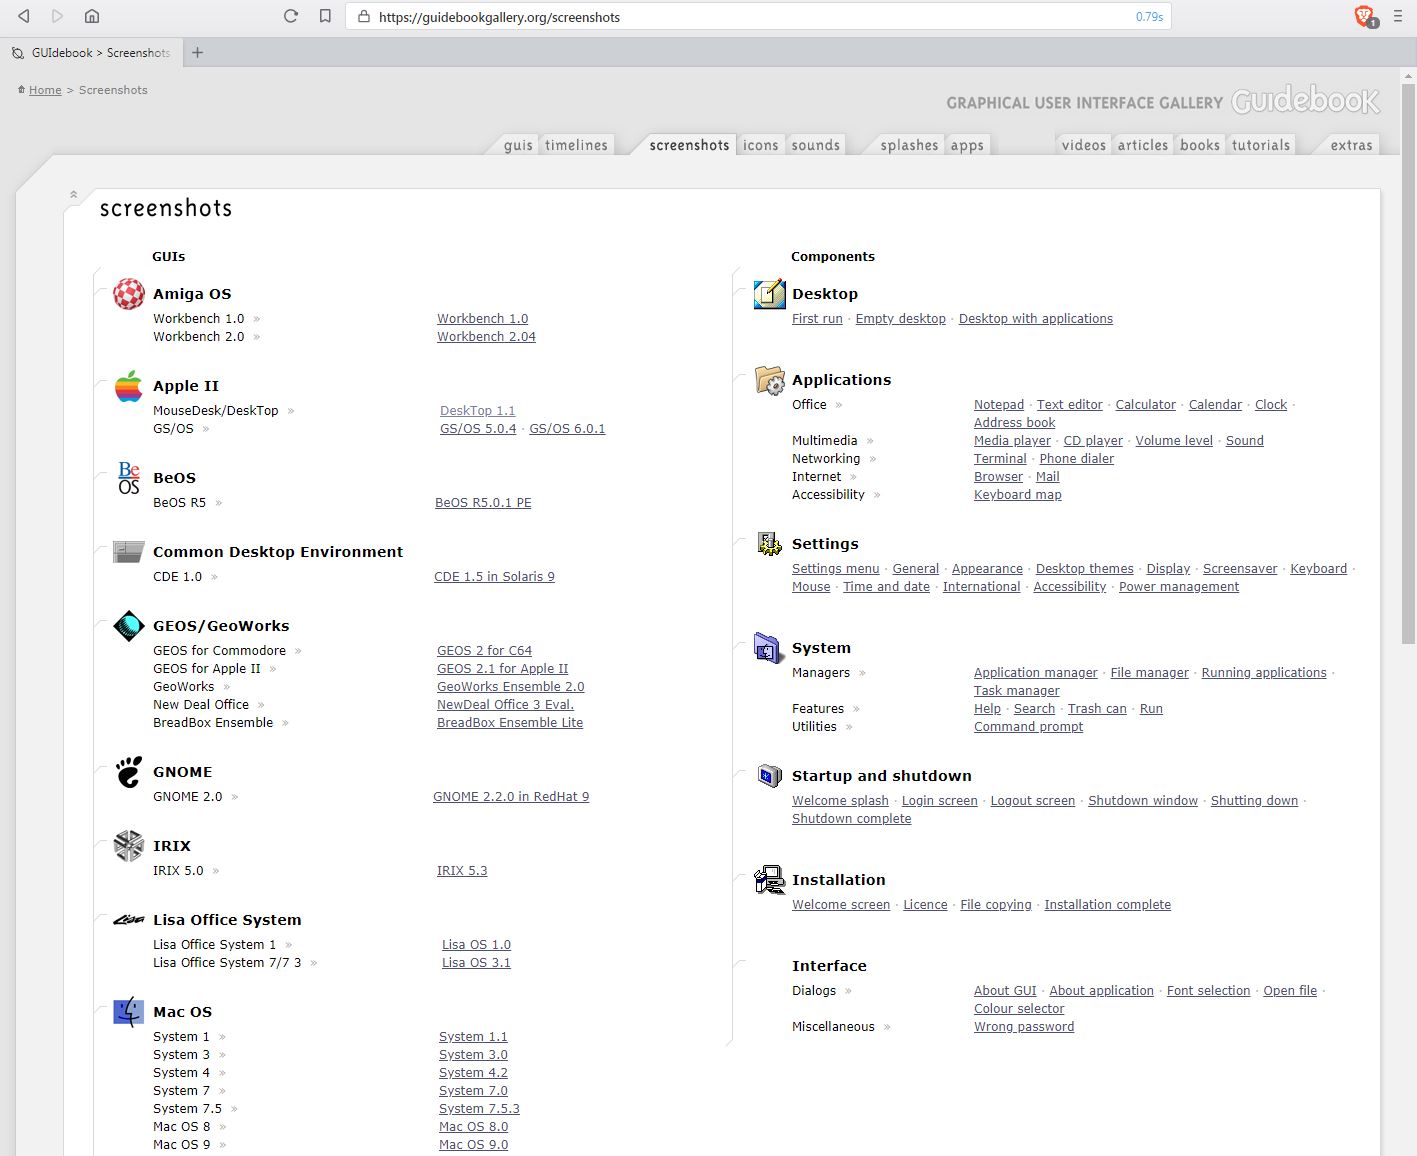Screen dimensions: 1417x1156
Task: Reload the page with the refresh button
Action: click(x=291, y=16)
